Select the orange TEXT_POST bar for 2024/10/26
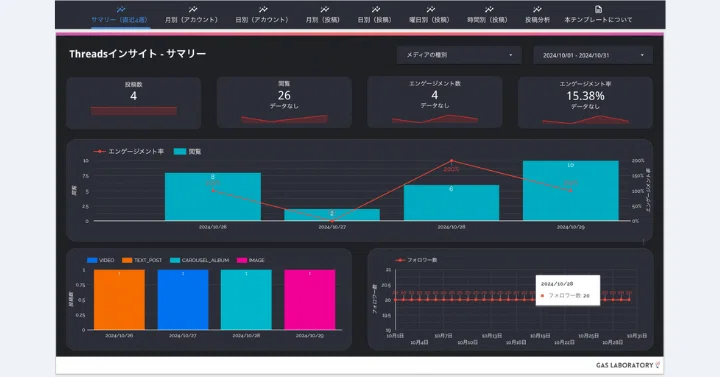Image resolution: width=720 pixels, height=377 pixels. (x=119, y=300)
